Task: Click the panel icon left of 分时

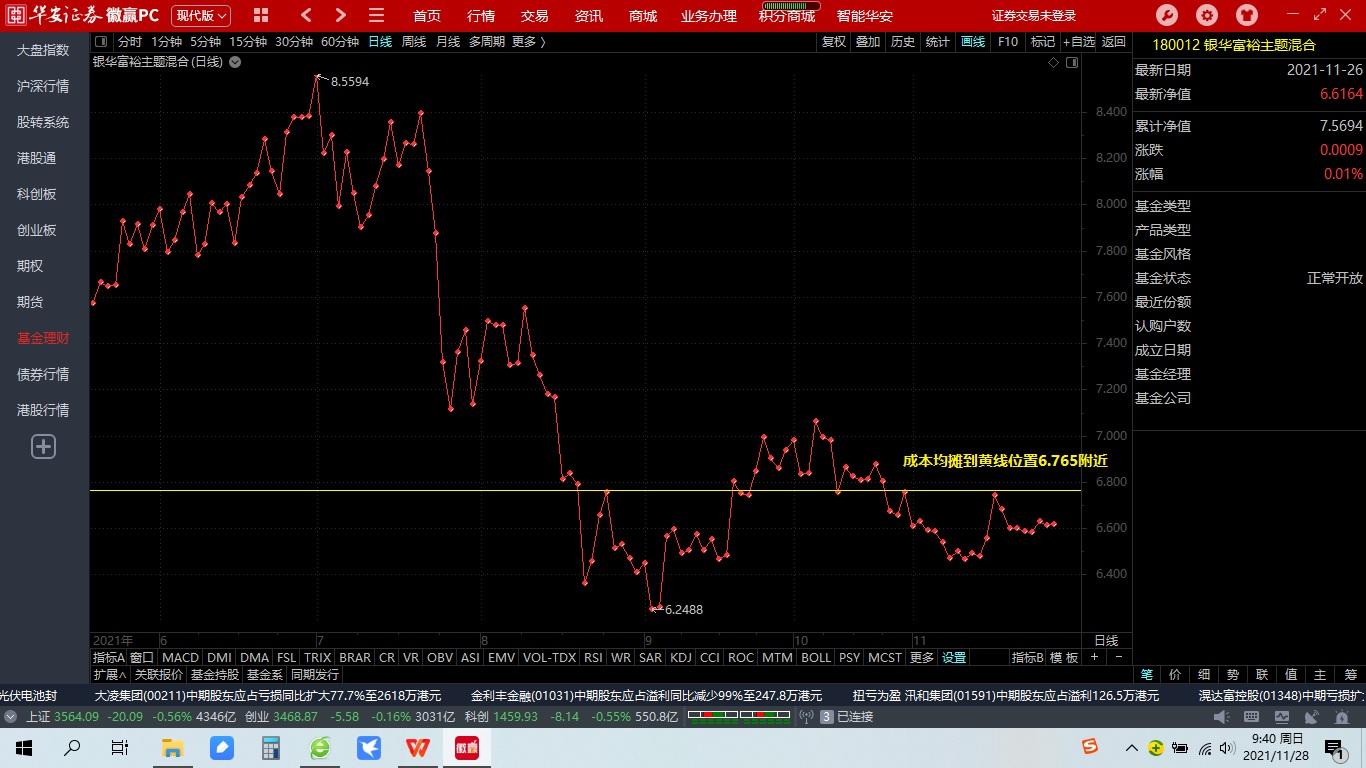Action: [101, 42]
